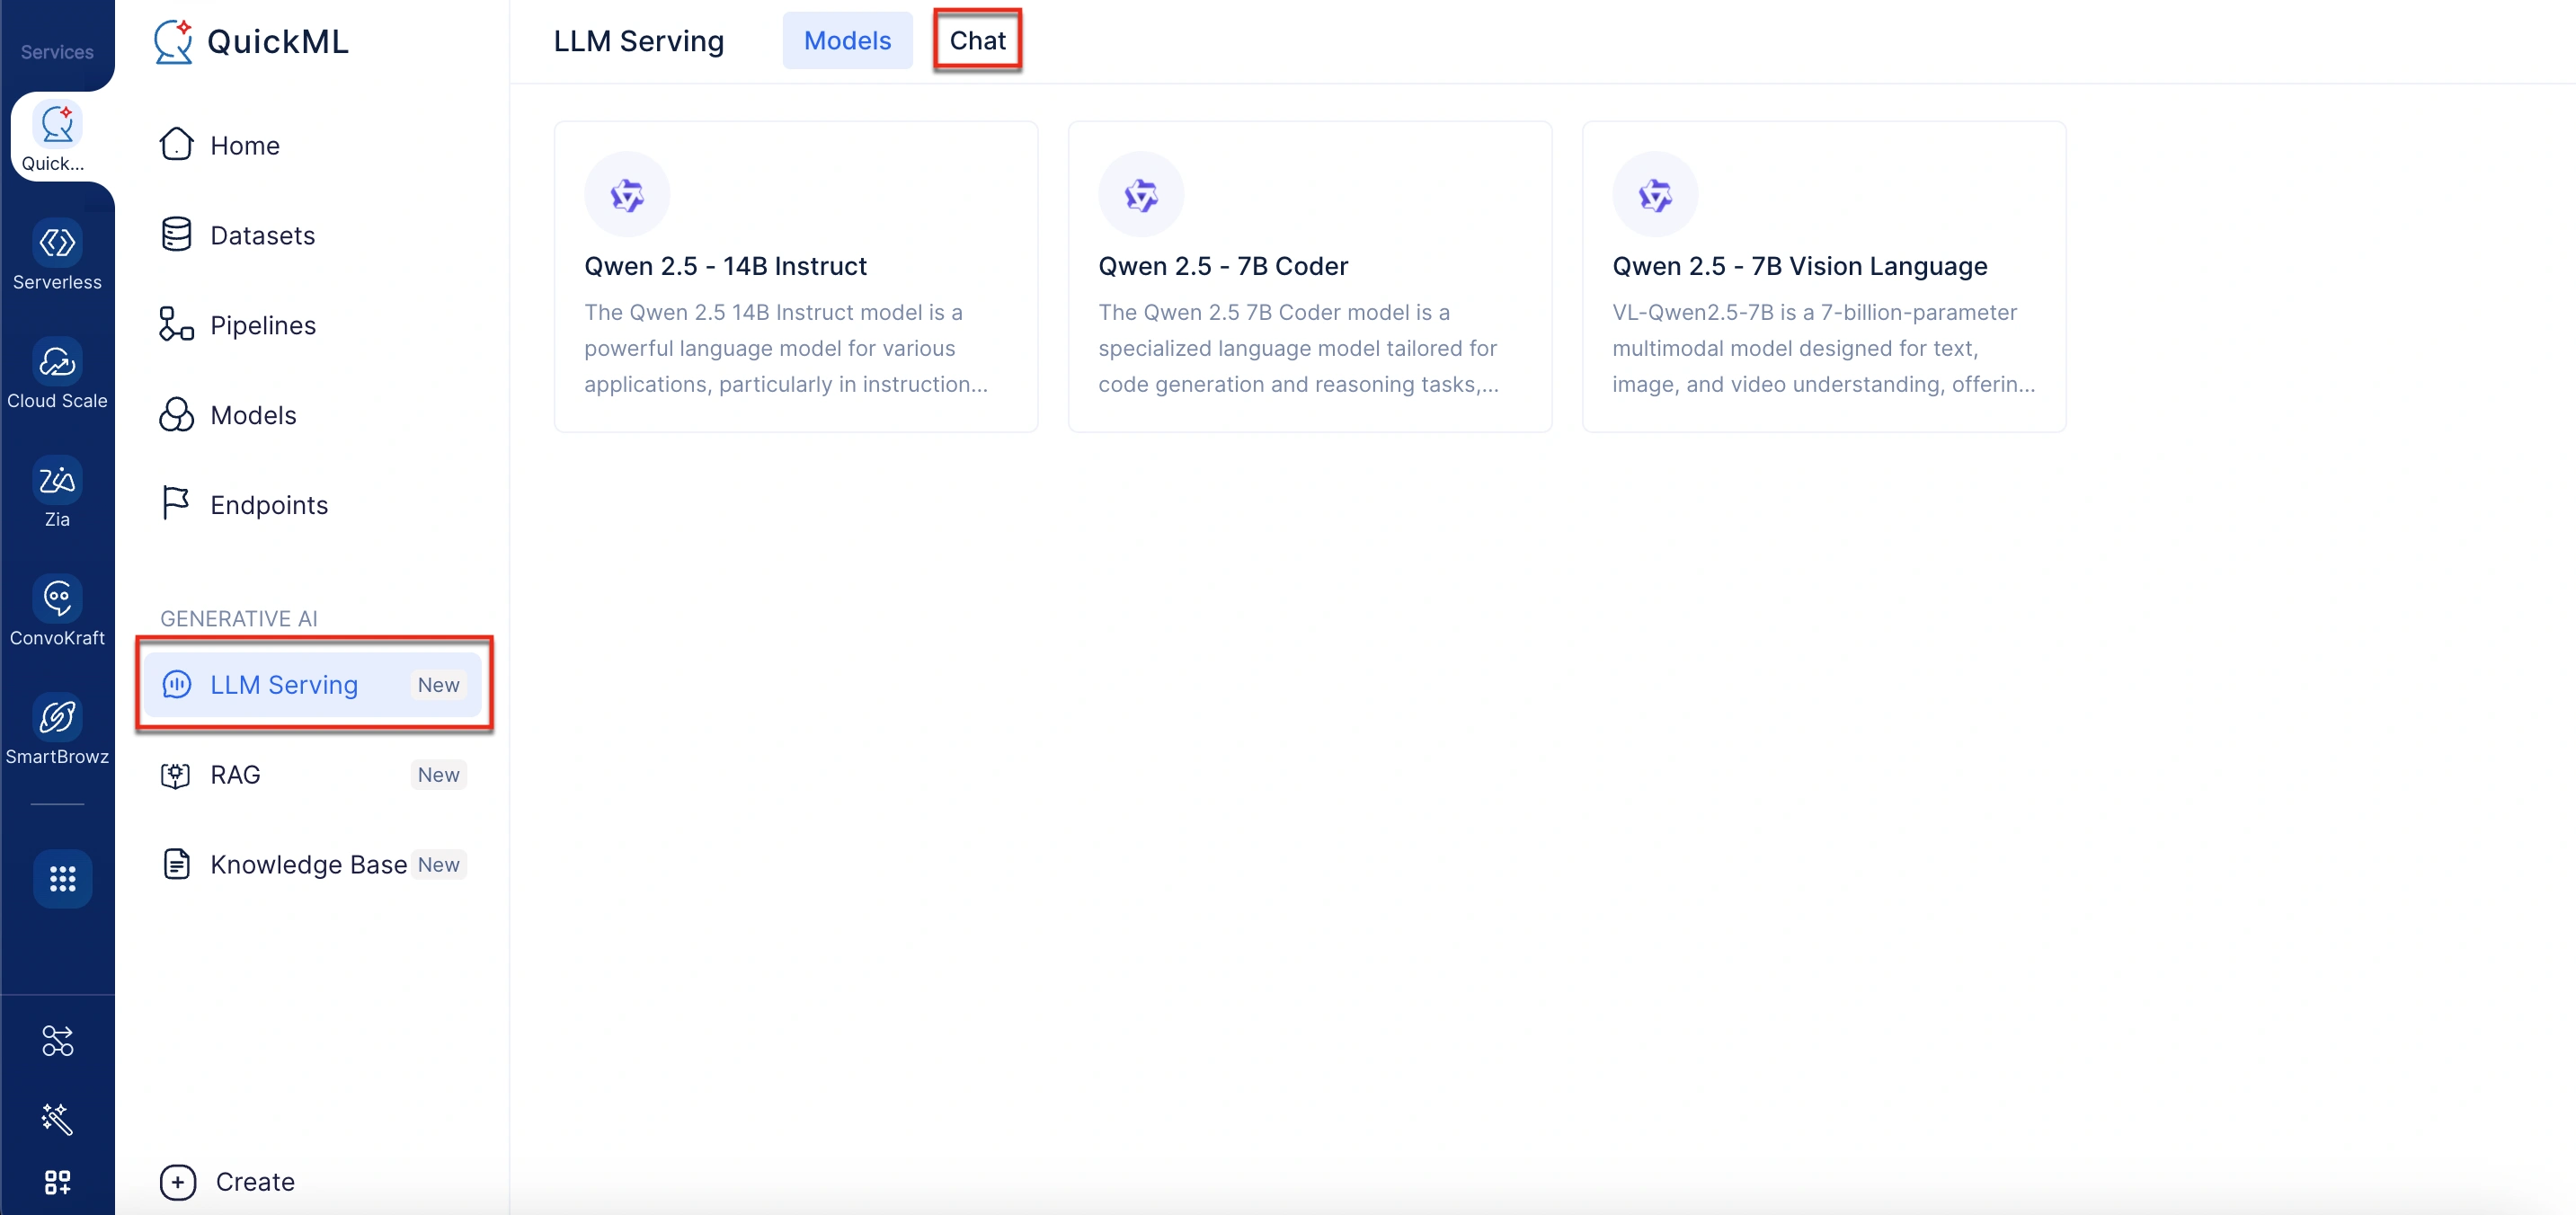The image size is (2576, 1215).
Task: Click the Create button
Action: pos(227,1182)
